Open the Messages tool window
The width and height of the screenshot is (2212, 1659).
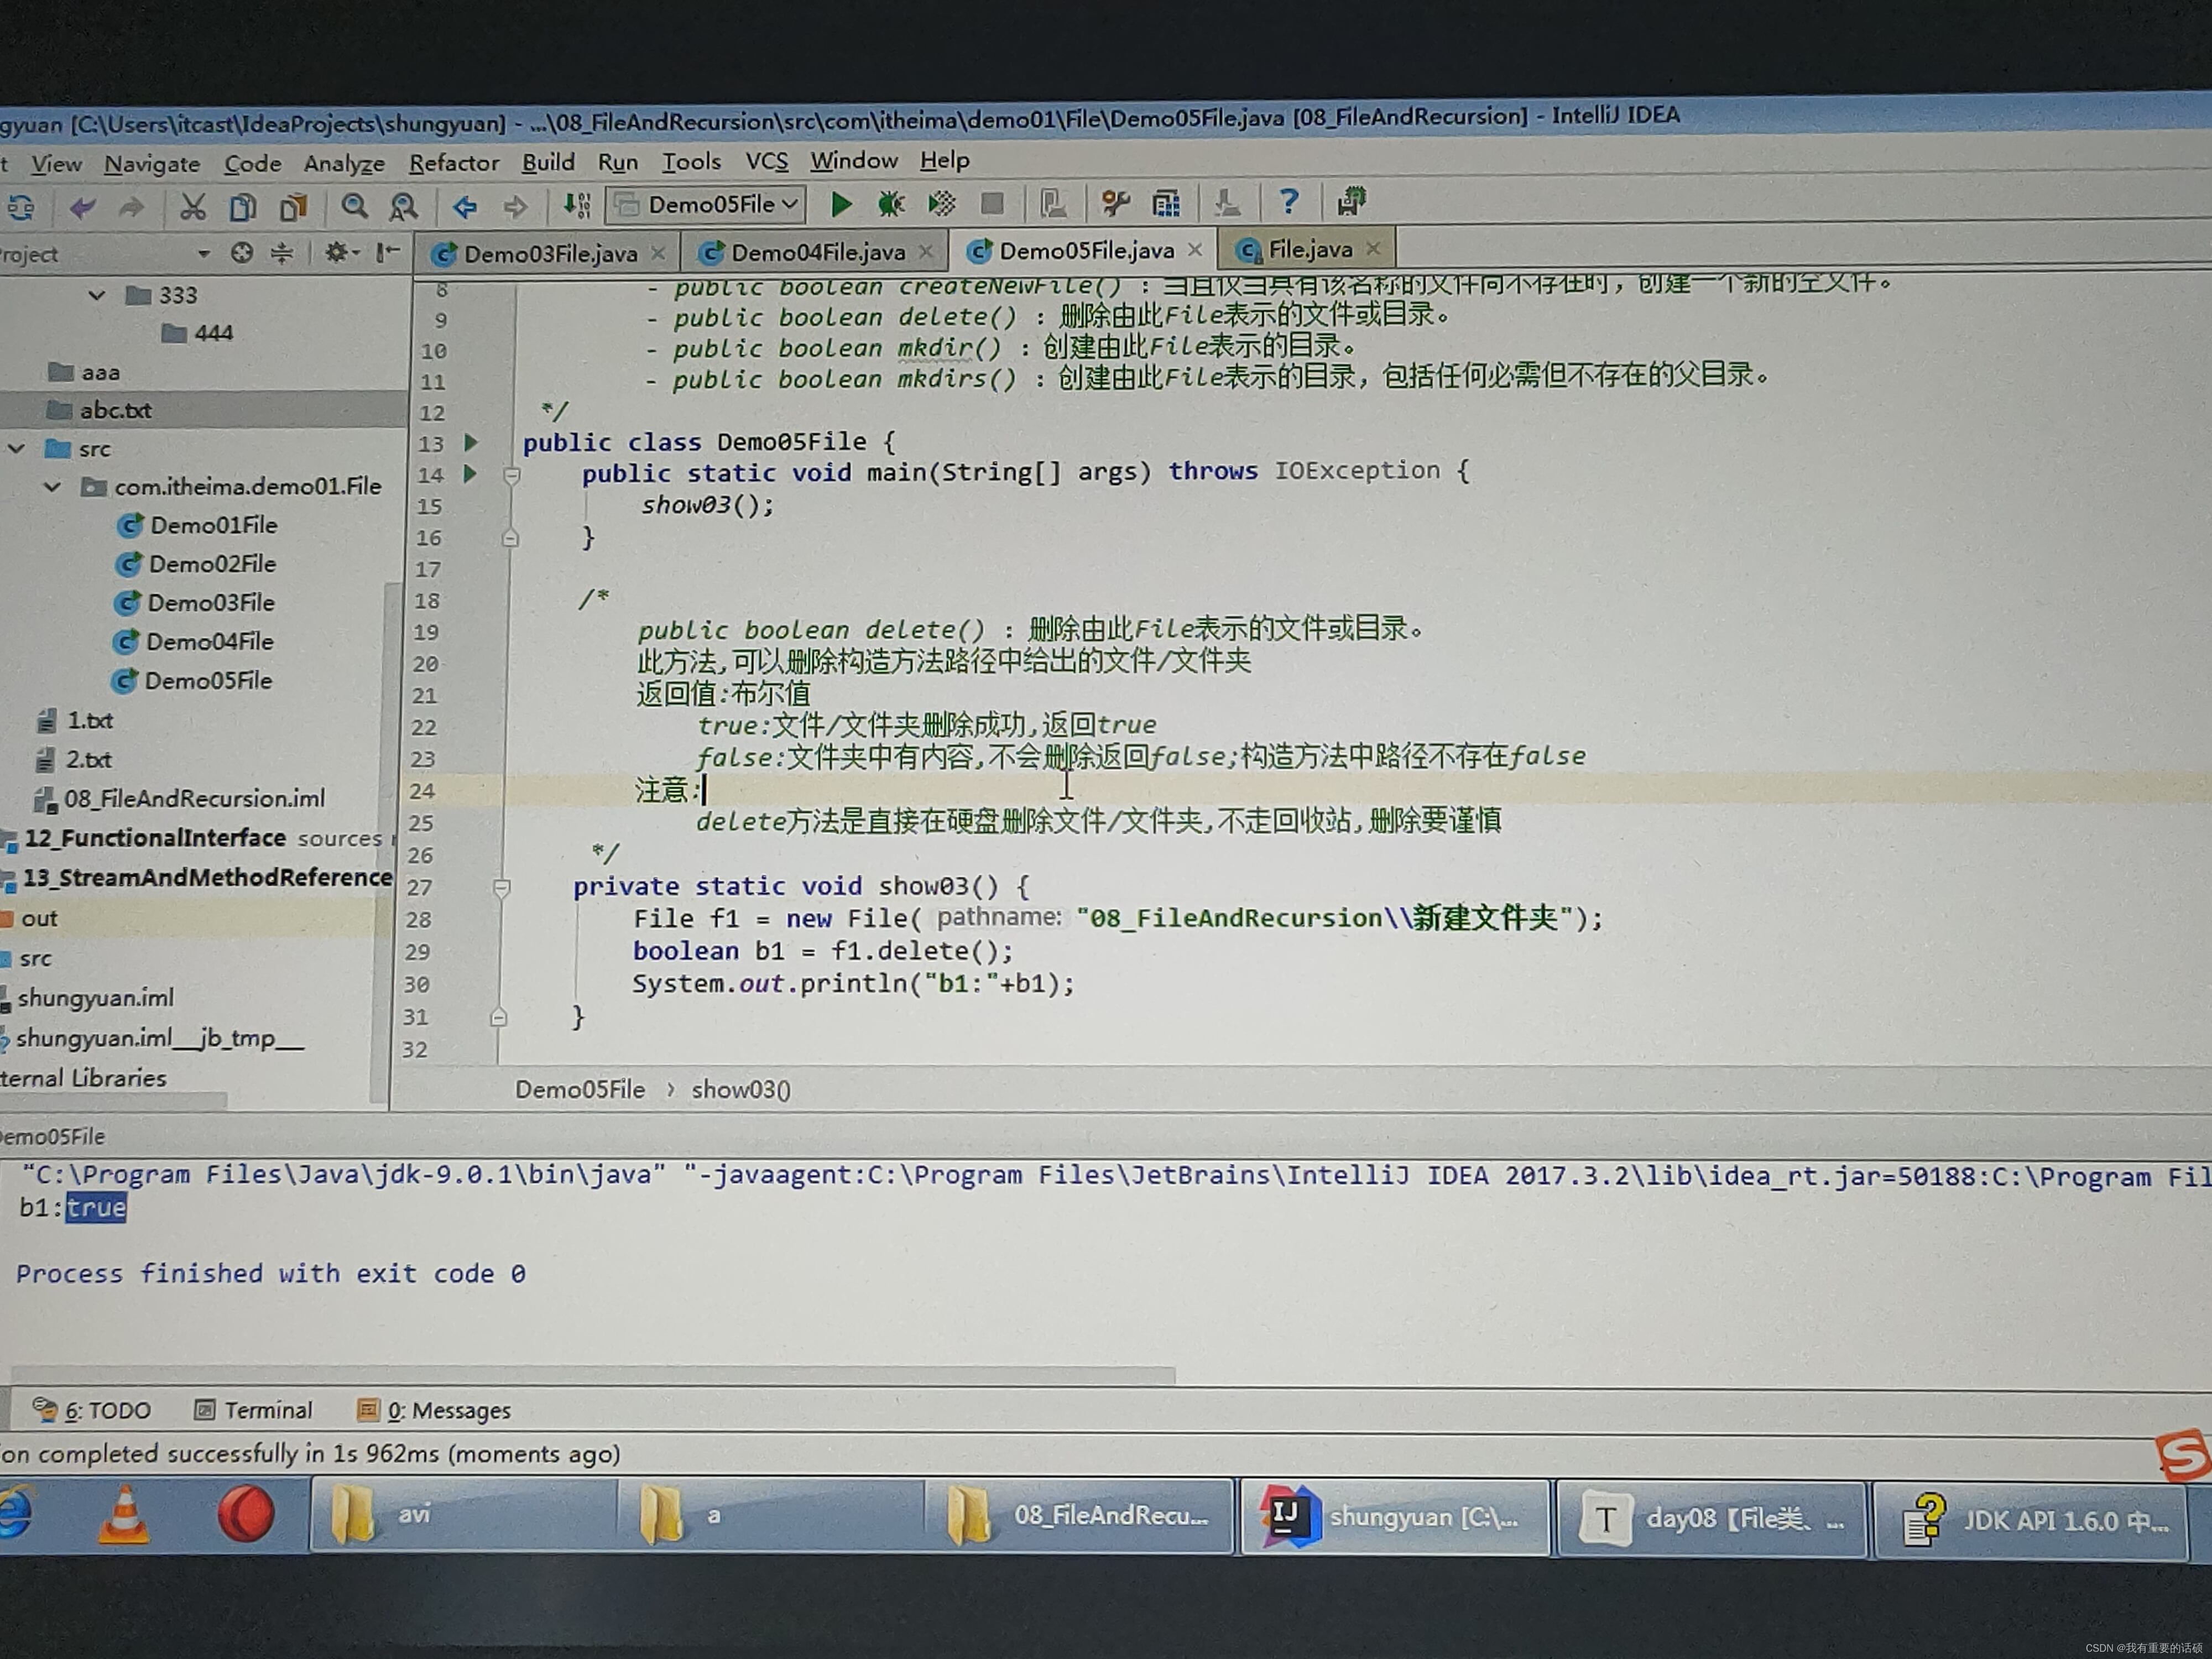point(434,1410)
